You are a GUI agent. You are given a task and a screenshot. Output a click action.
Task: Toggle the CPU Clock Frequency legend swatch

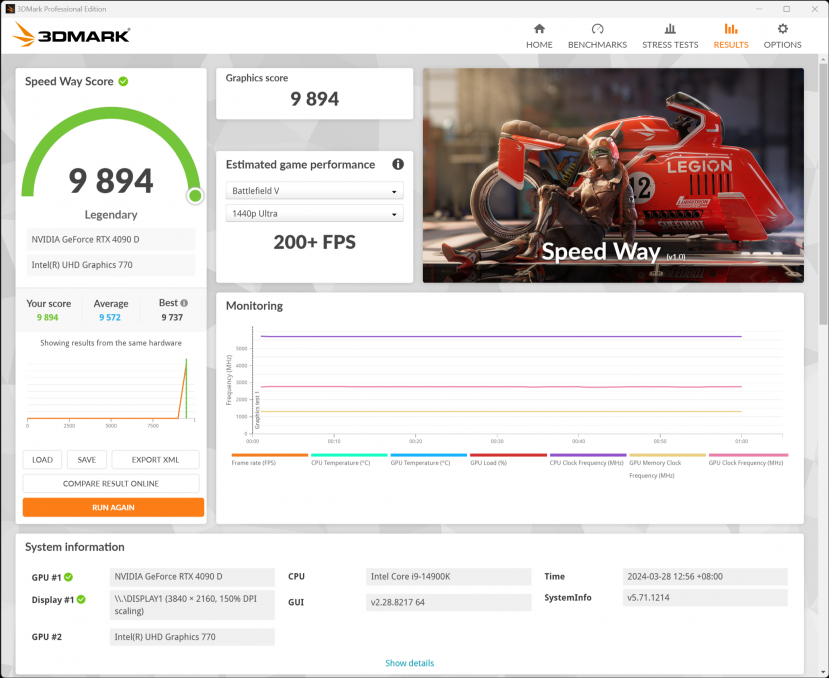click(587, 455)
